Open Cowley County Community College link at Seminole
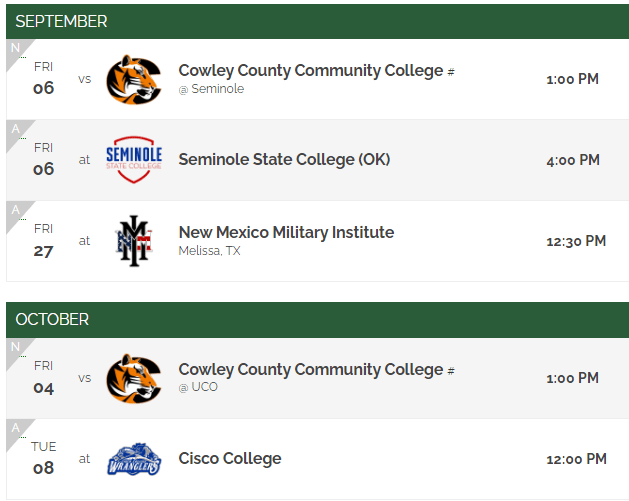This screenshot has width=629, height=501. click(x=310, y=70)
